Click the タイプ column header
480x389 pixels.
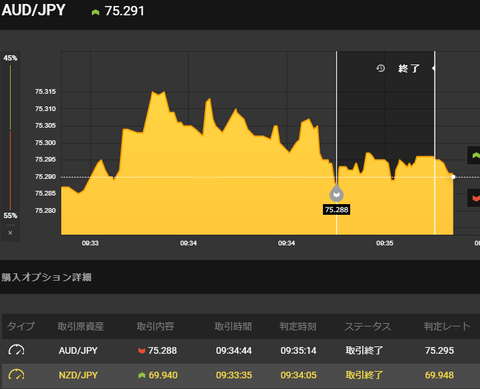21,326
